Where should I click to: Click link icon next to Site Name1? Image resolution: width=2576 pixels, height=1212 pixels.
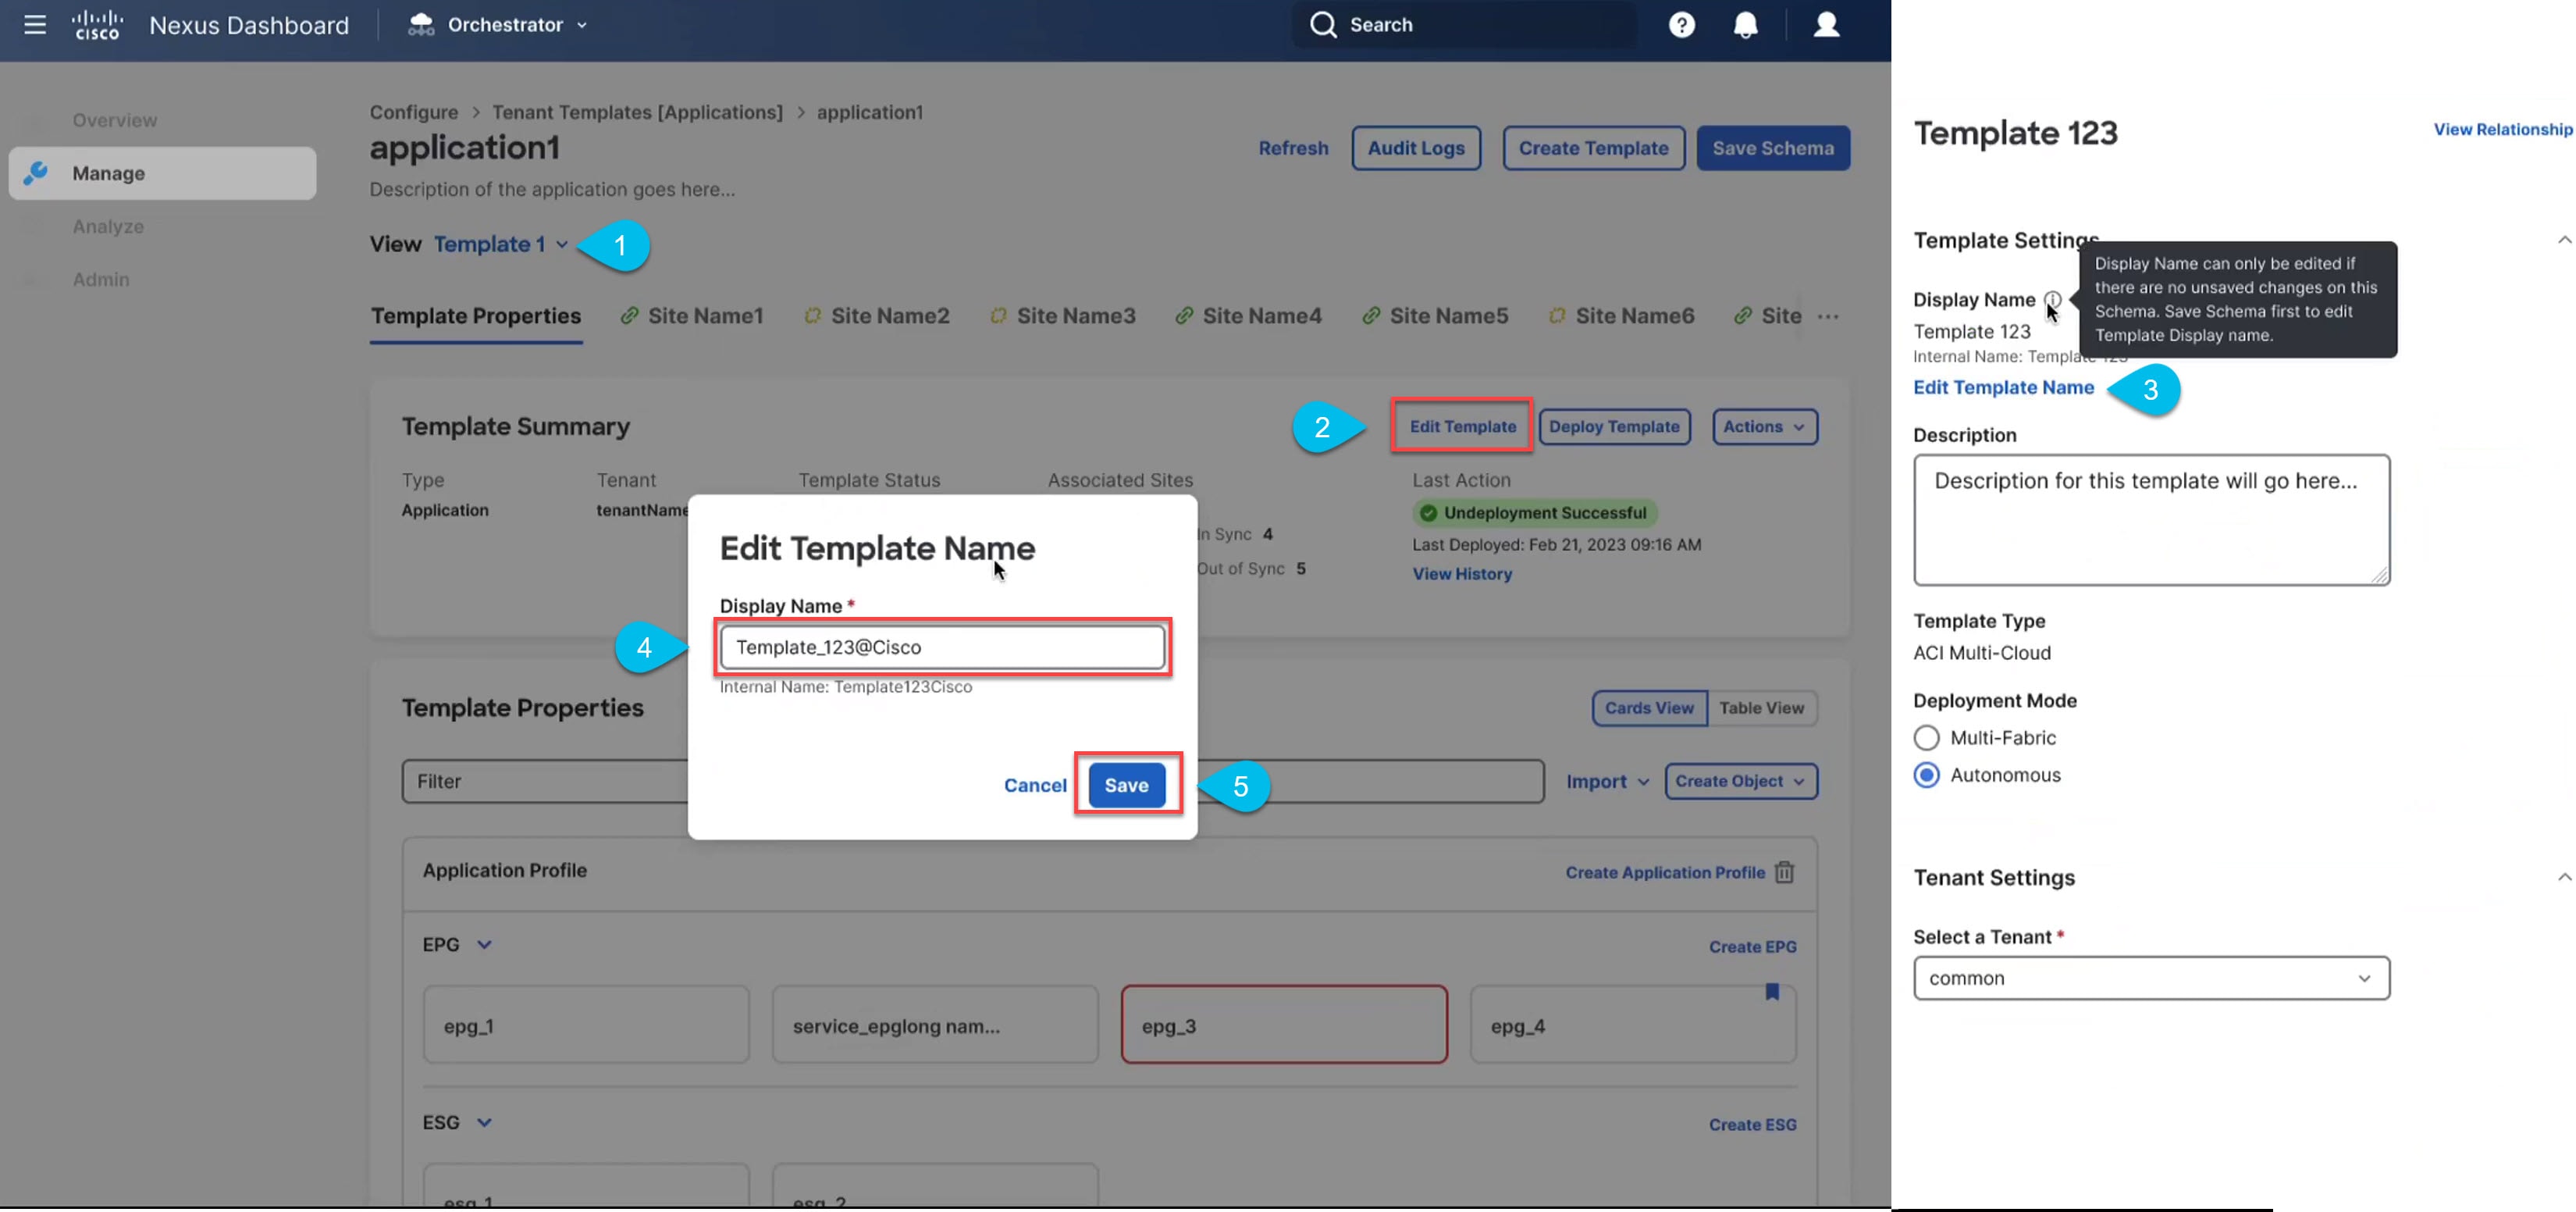[x=629, y=316]
